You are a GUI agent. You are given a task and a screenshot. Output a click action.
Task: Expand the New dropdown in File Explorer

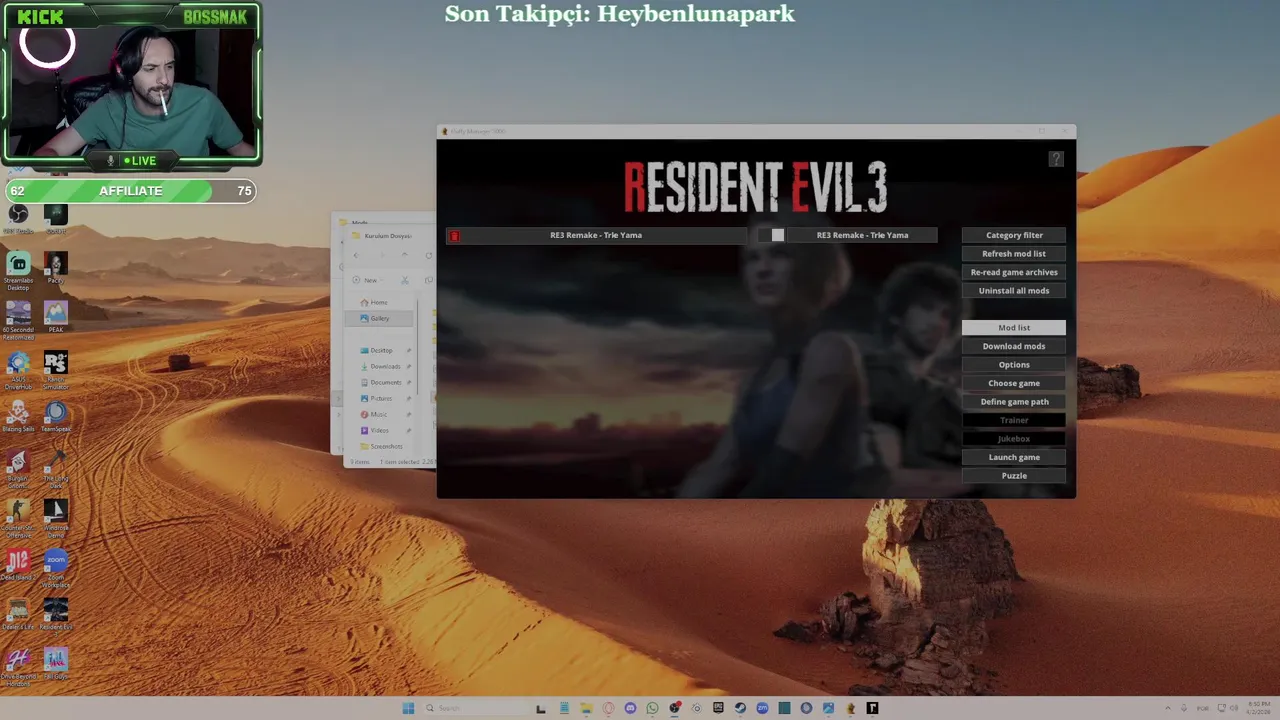click(x=367, y=280)
